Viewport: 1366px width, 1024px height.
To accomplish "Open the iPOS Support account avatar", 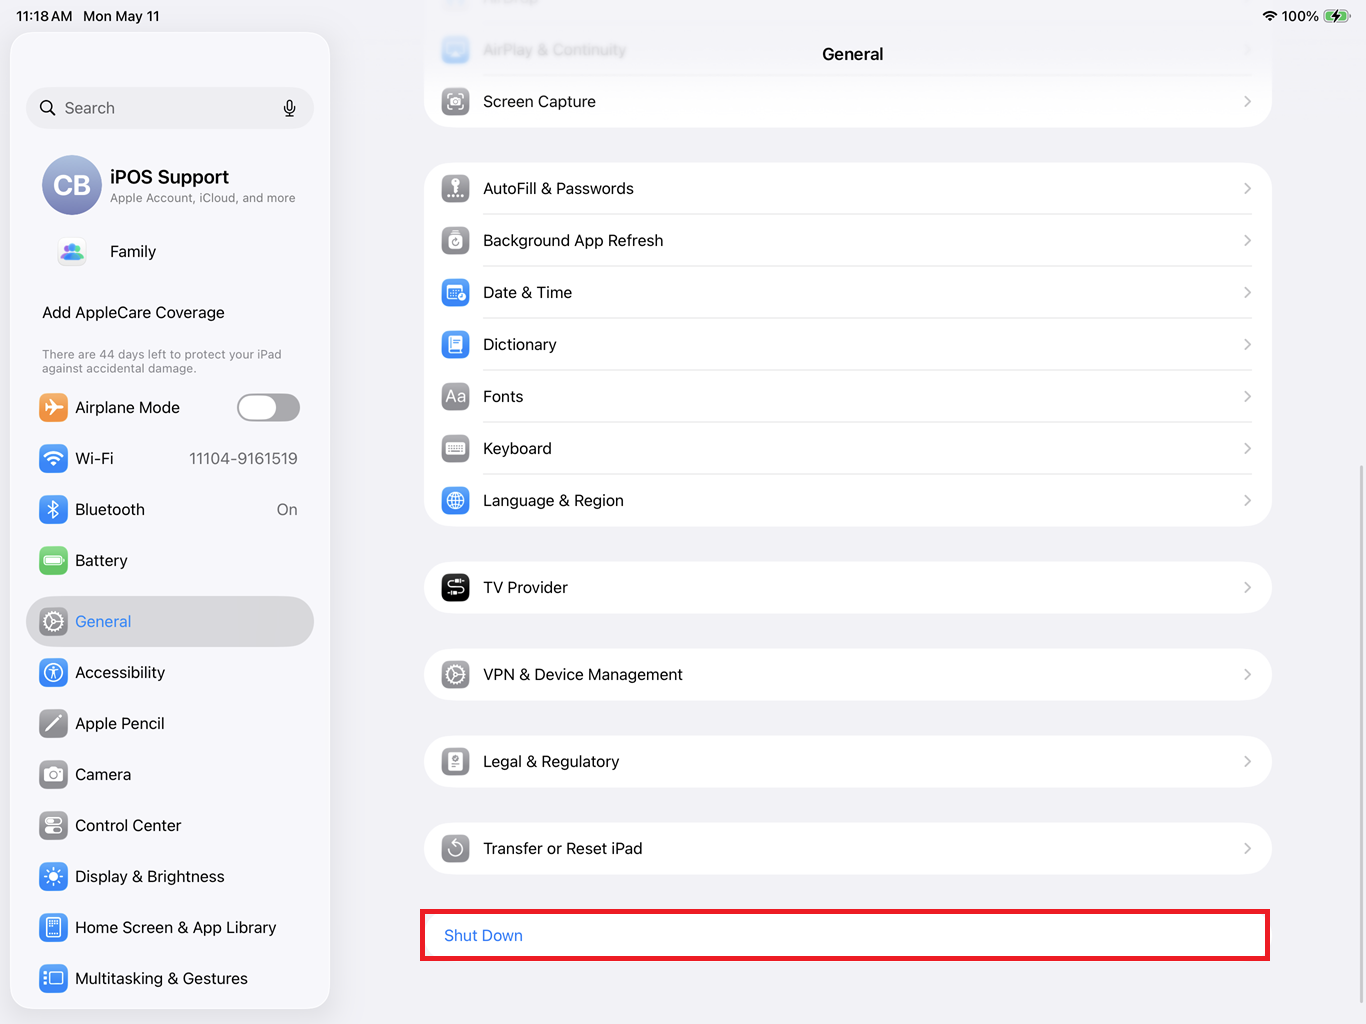I will pos(72,185).
